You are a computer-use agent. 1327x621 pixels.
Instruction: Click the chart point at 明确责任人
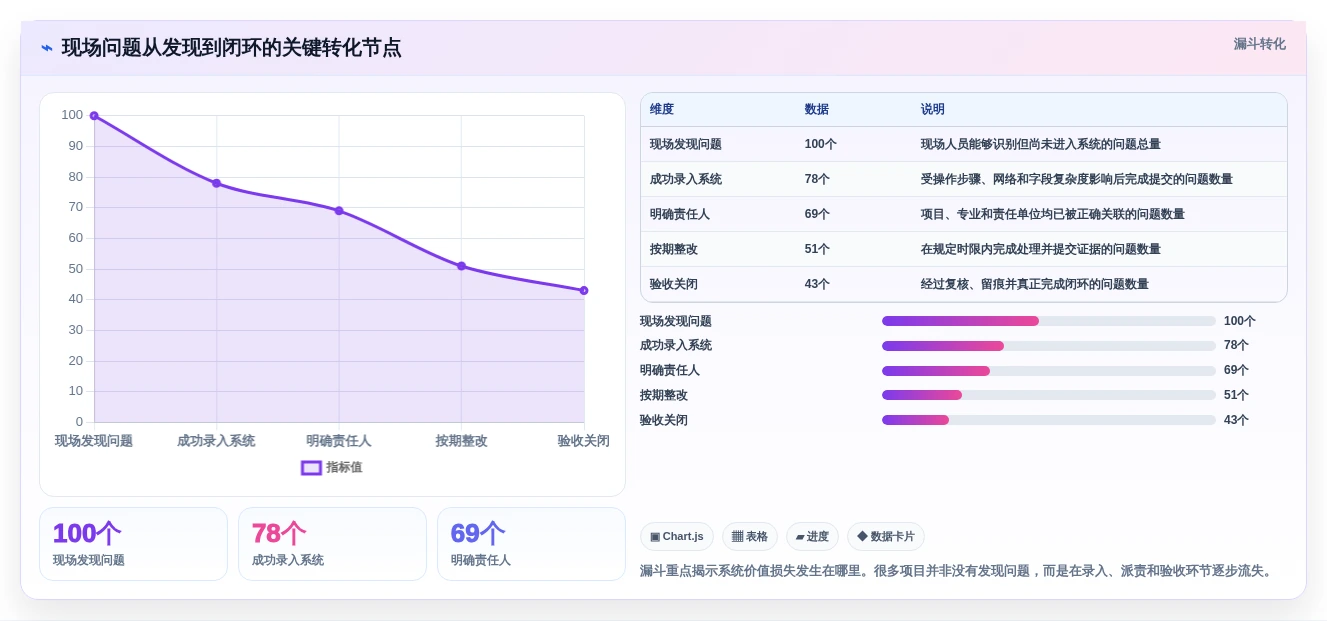[339, 211]
